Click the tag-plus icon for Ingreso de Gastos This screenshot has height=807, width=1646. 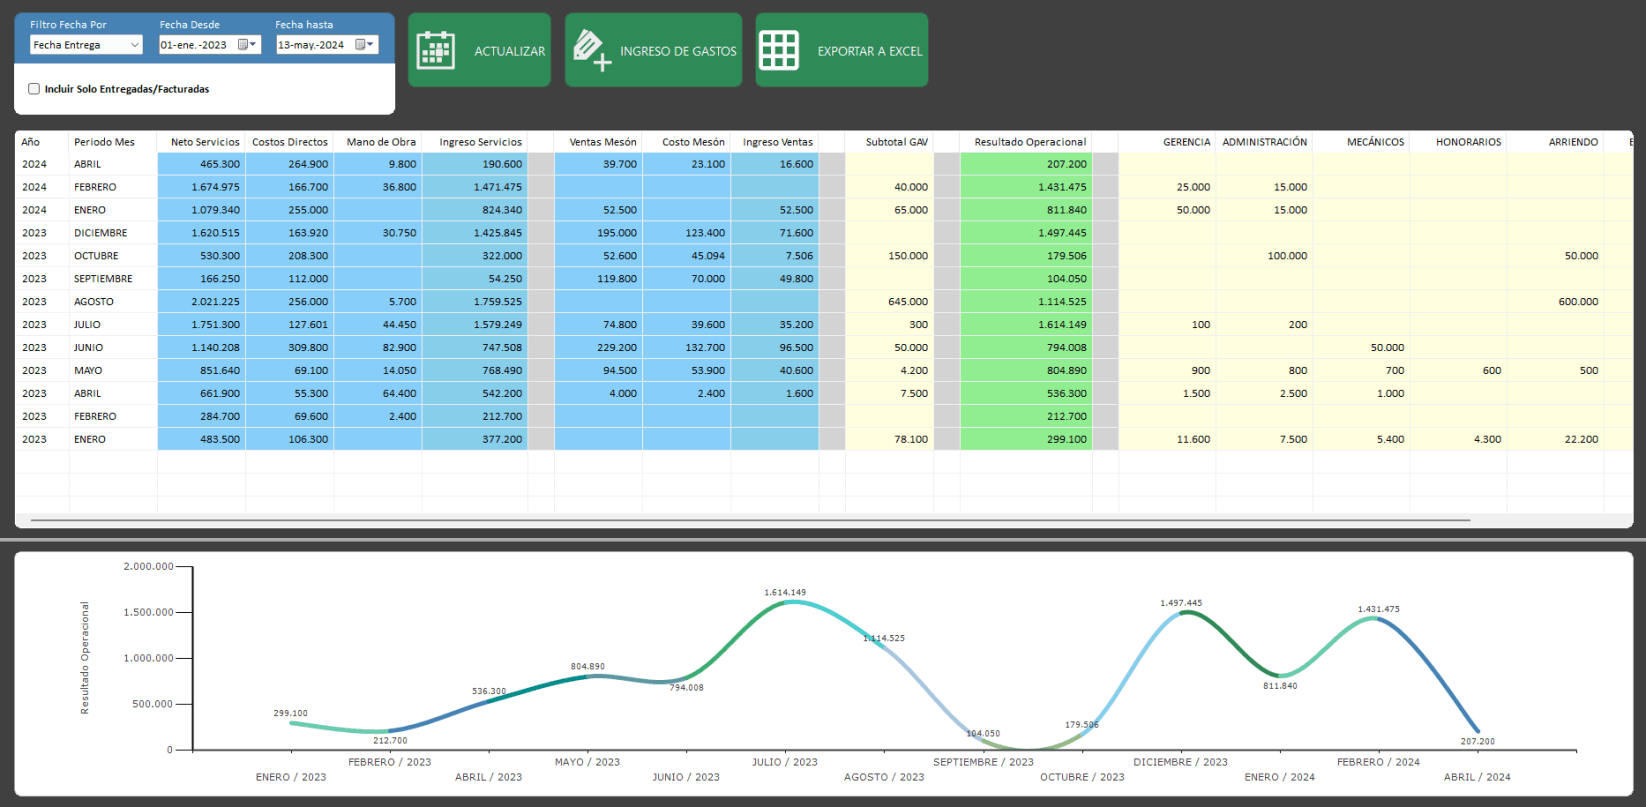(591, 51)
